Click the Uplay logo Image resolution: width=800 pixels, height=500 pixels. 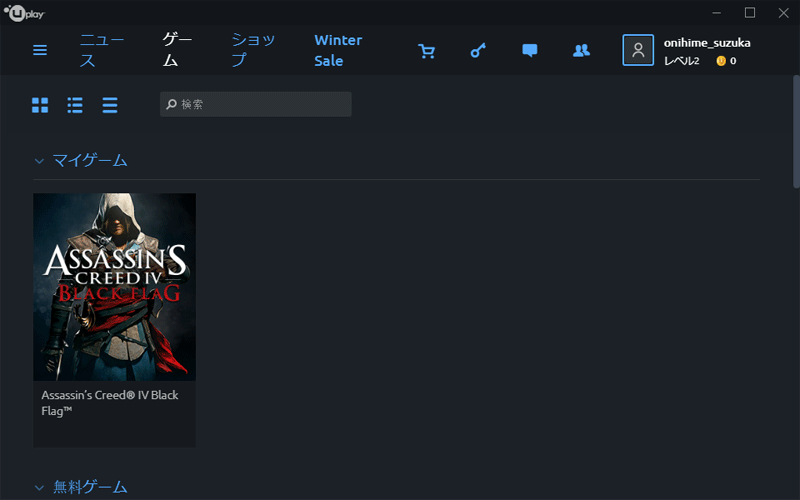tap(24, 13)
